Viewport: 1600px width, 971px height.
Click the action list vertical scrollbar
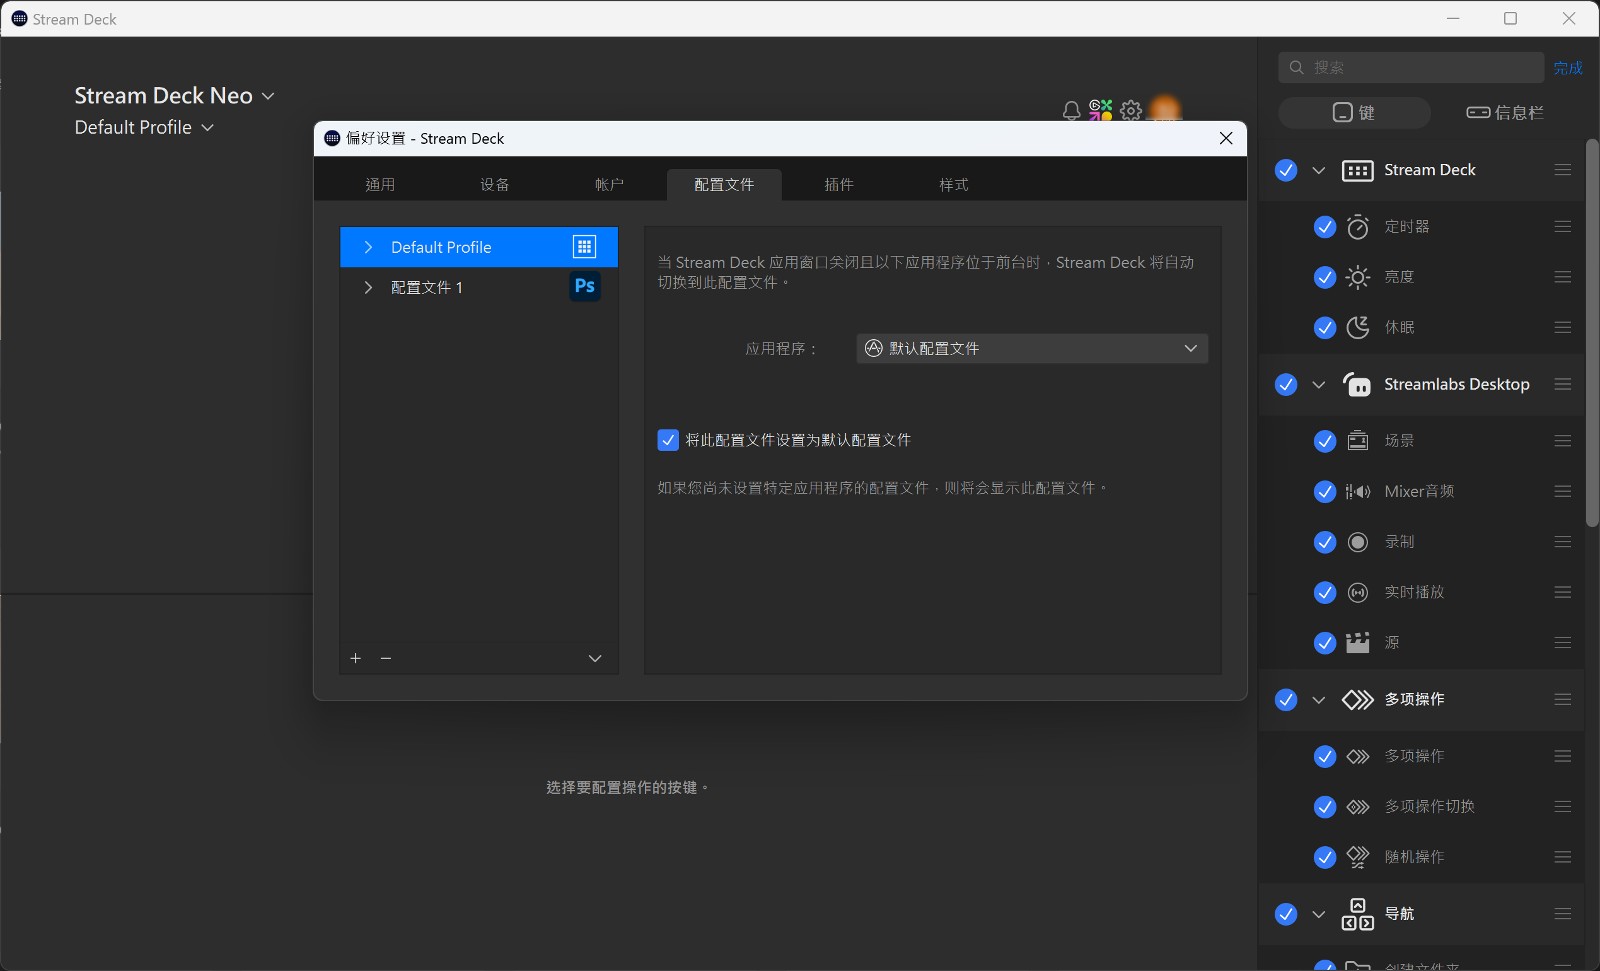(x=1592, y=333)
